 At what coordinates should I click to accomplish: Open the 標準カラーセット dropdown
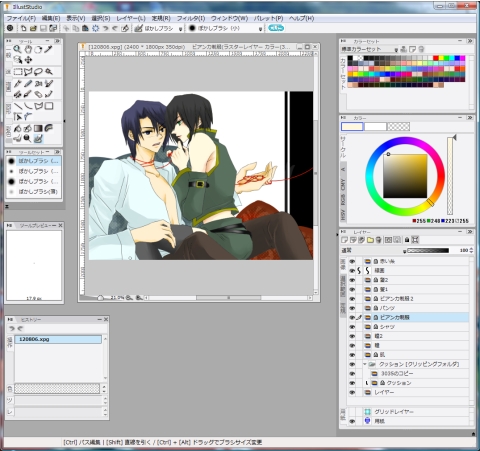[396, 50]
